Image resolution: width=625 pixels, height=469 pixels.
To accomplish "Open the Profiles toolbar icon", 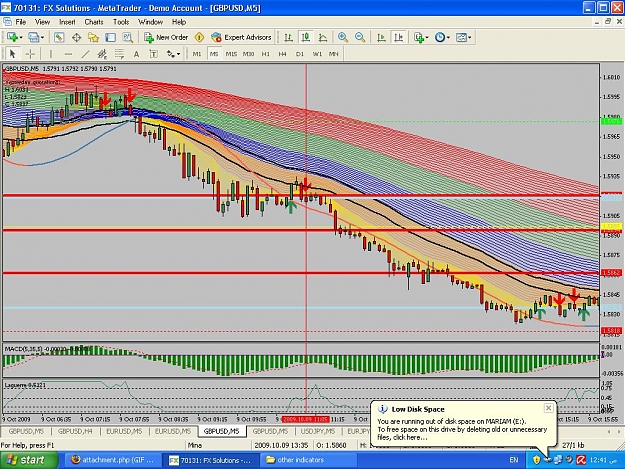I will coord(33,37).
